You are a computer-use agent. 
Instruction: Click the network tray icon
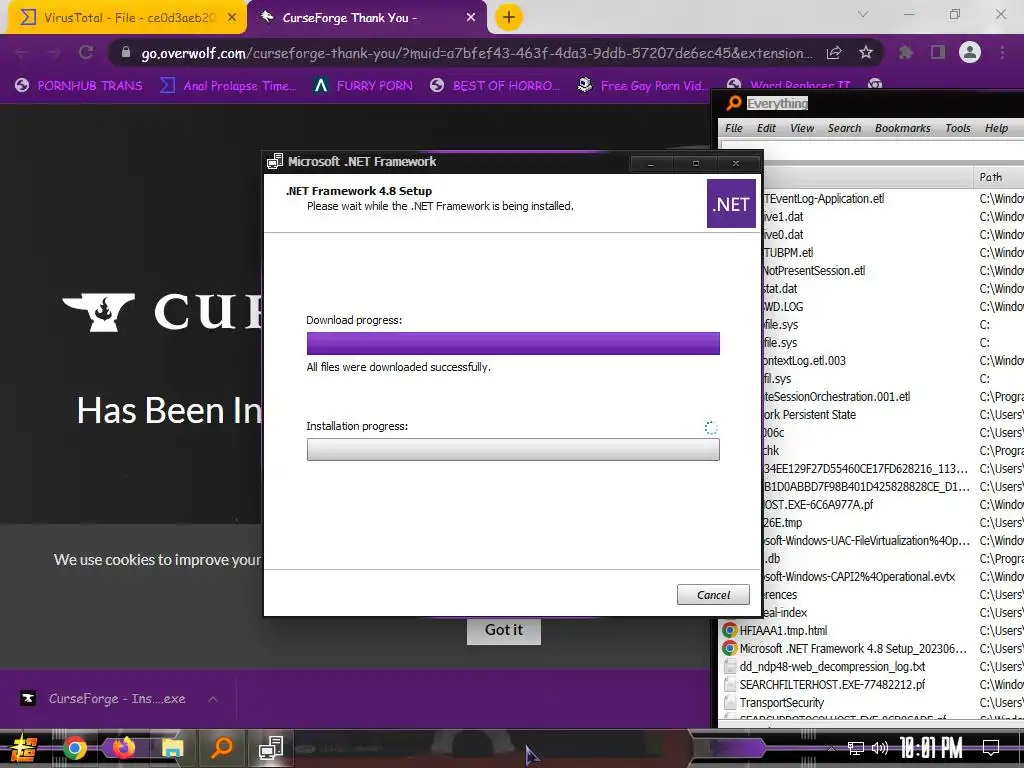pyautogui.click(x=855, y=748)
